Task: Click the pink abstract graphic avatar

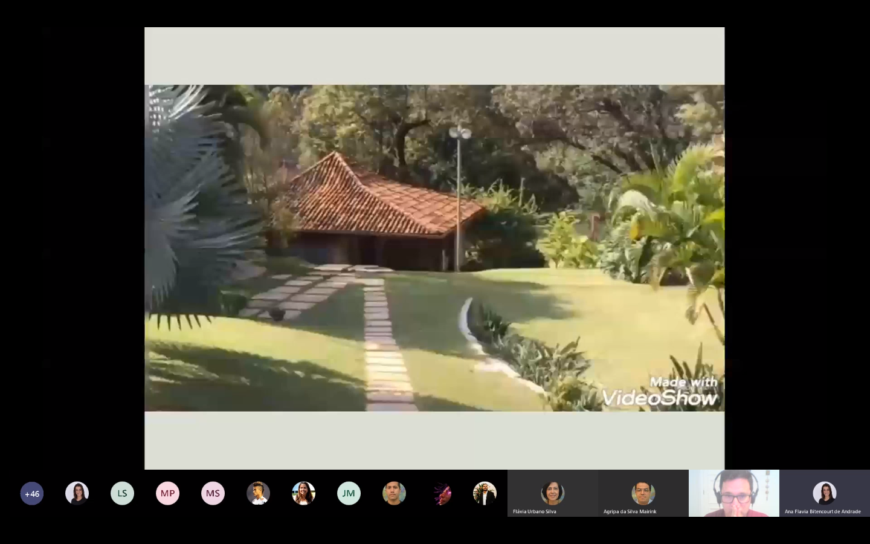Action: click(441, 493)
